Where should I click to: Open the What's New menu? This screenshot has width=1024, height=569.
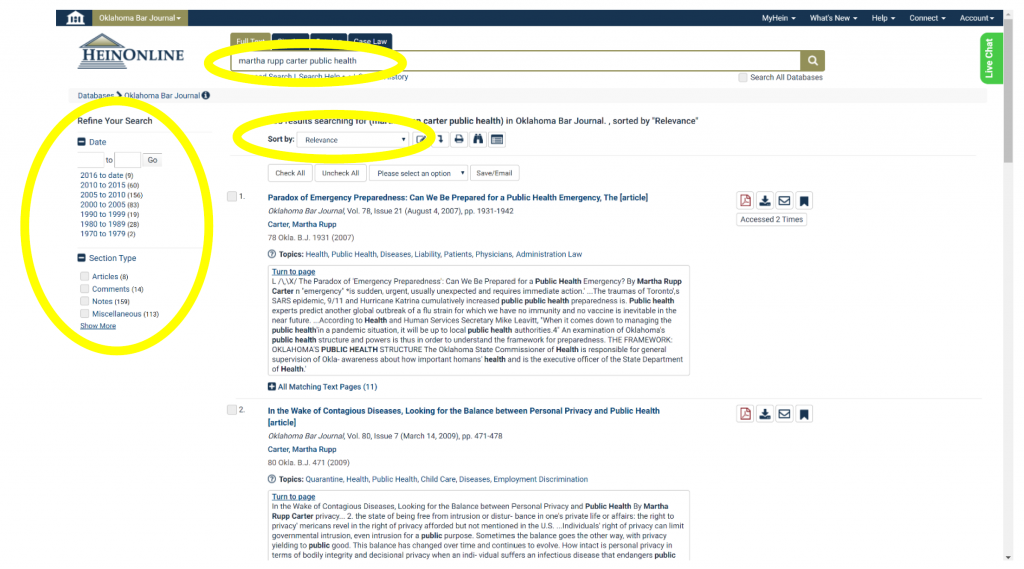click(833, 18)
